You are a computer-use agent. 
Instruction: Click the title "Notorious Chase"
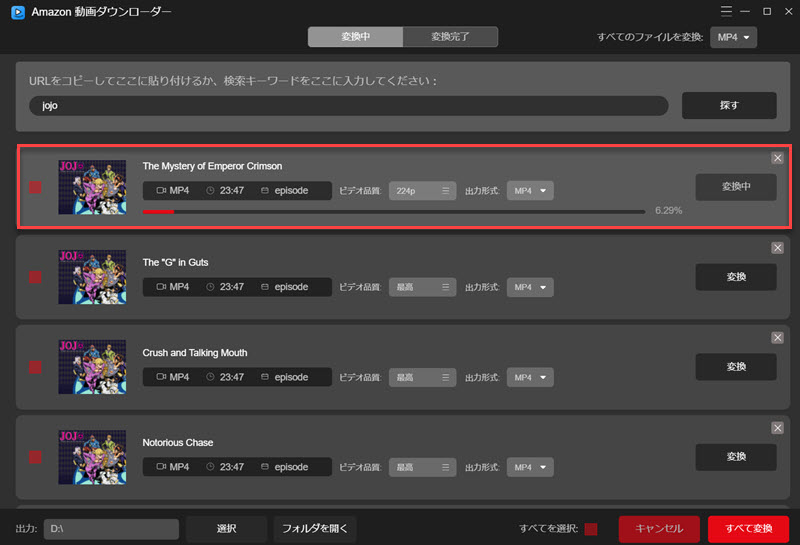coord(178,442)
